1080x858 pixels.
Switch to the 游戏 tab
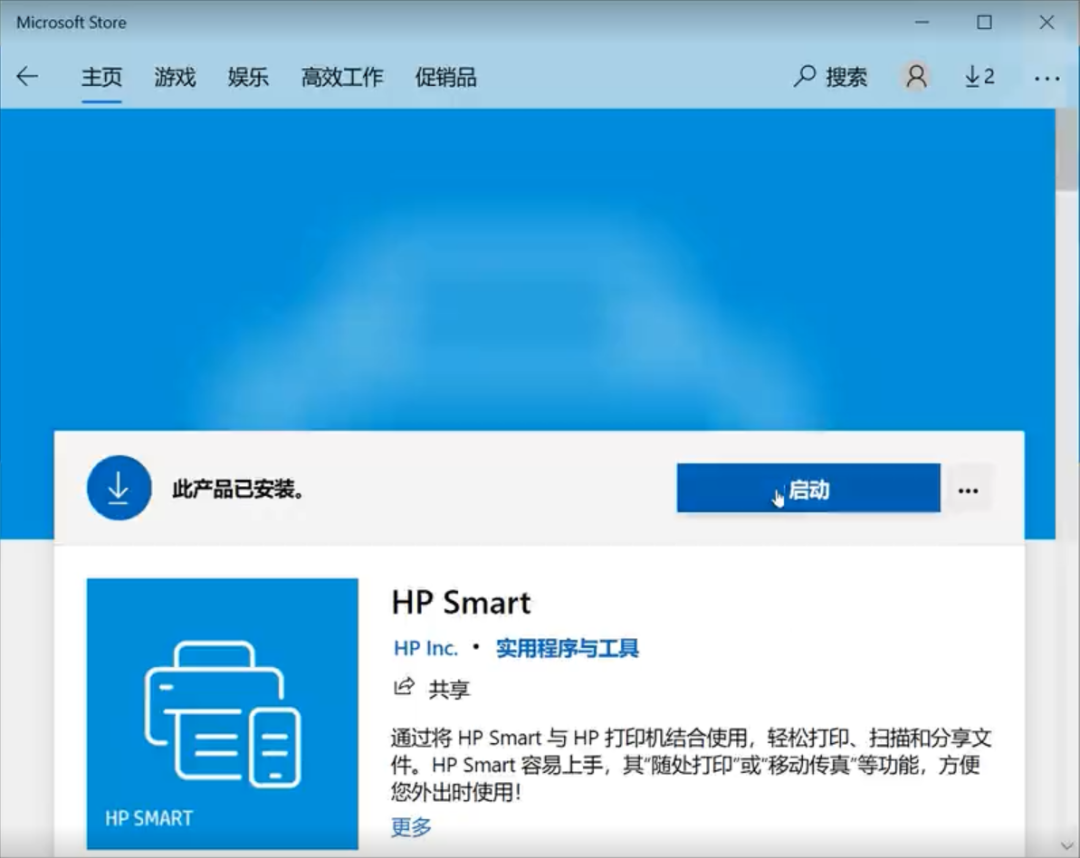tap(175, 77)
